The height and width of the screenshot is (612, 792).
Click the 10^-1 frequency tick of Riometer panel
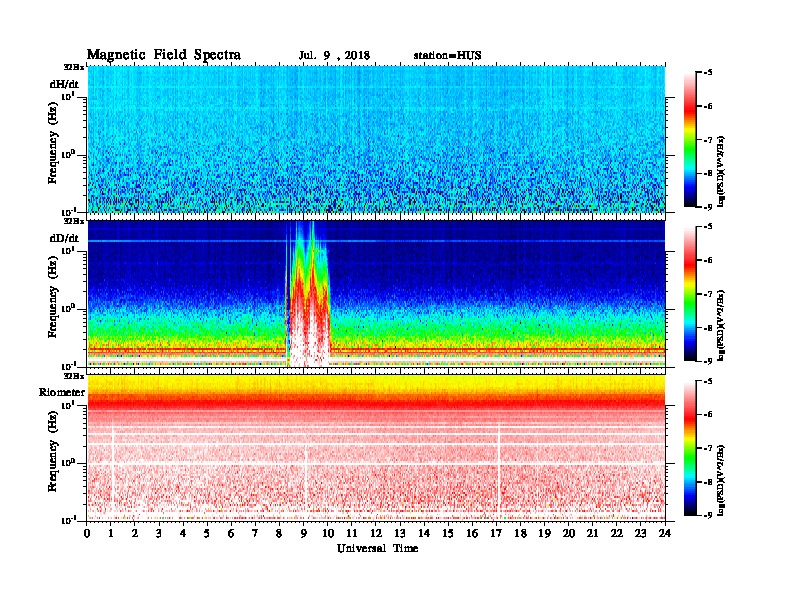tap(67, 520)
